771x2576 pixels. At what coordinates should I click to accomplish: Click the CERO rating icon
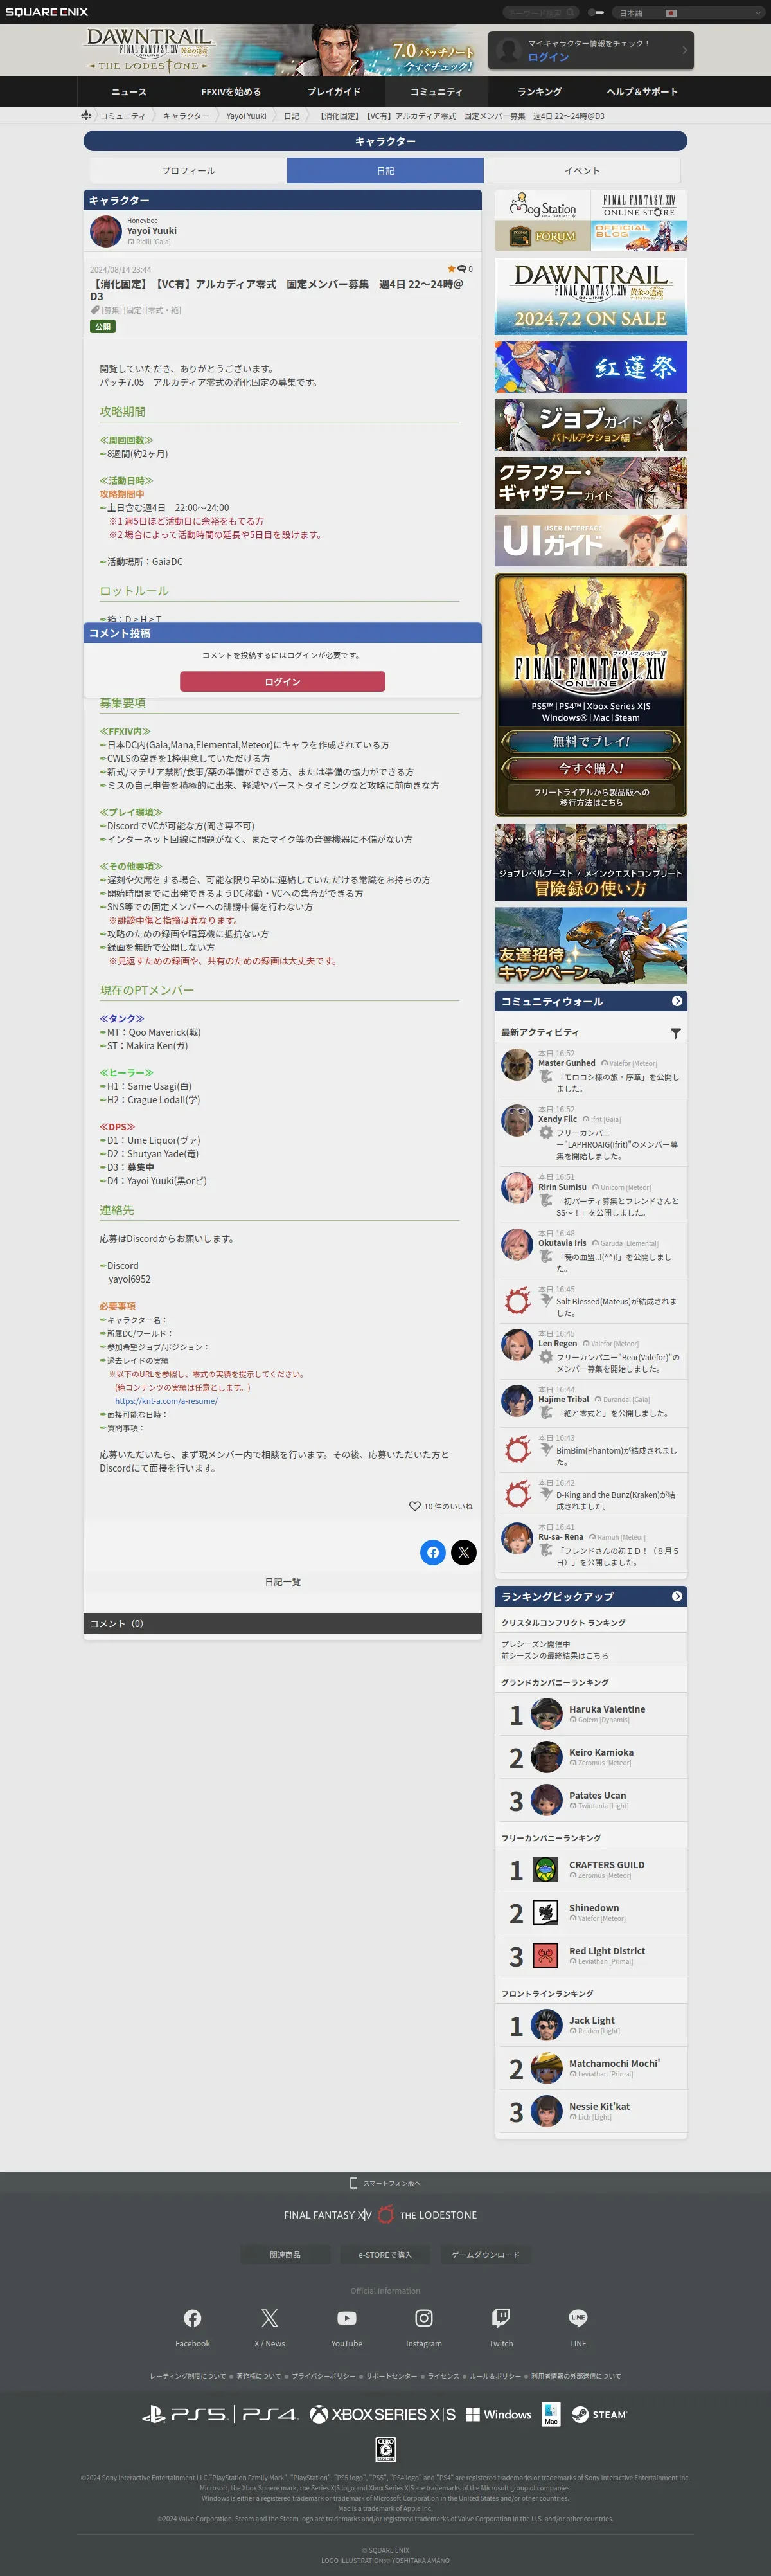[385, 2449]
